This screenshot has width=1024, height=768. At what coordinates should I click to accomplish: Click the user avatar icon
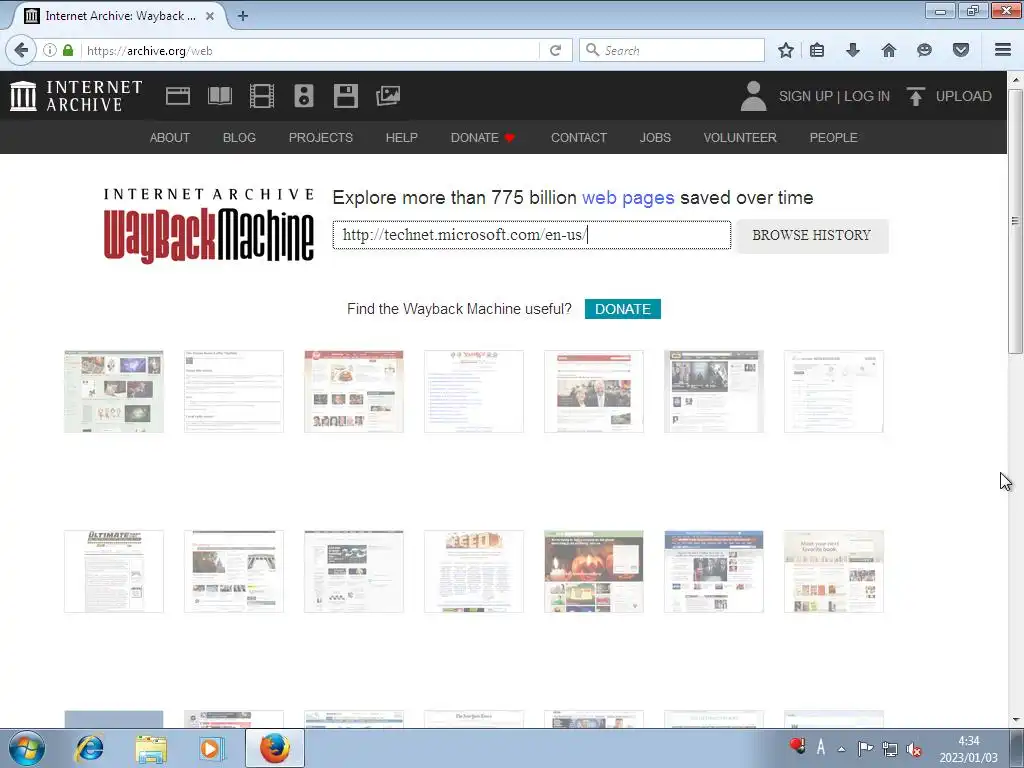753,96
